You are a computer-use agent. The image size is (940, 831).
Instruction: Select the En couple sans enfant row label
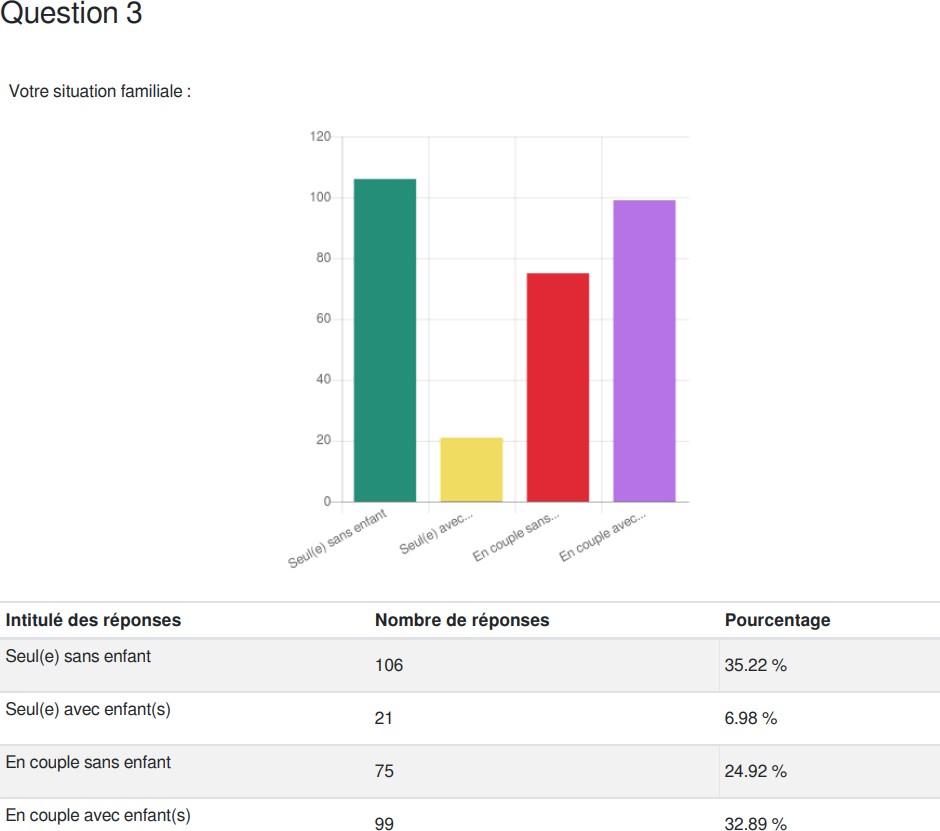click(88, 762)
